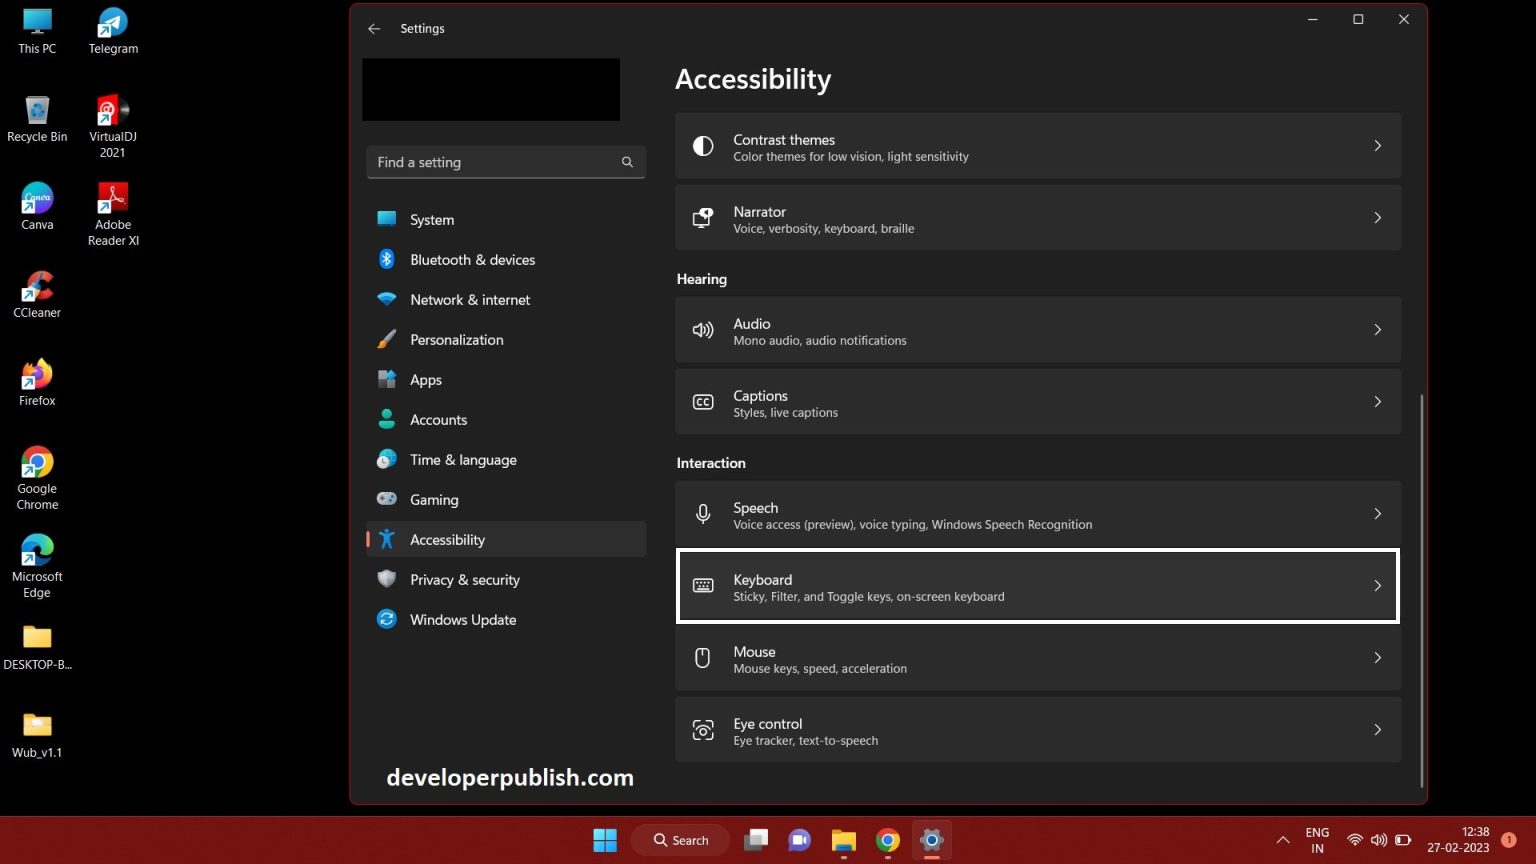This screenshot has height=864, width=1536.
Task: Click the Narrator icon
Action: tap(703, 218)
